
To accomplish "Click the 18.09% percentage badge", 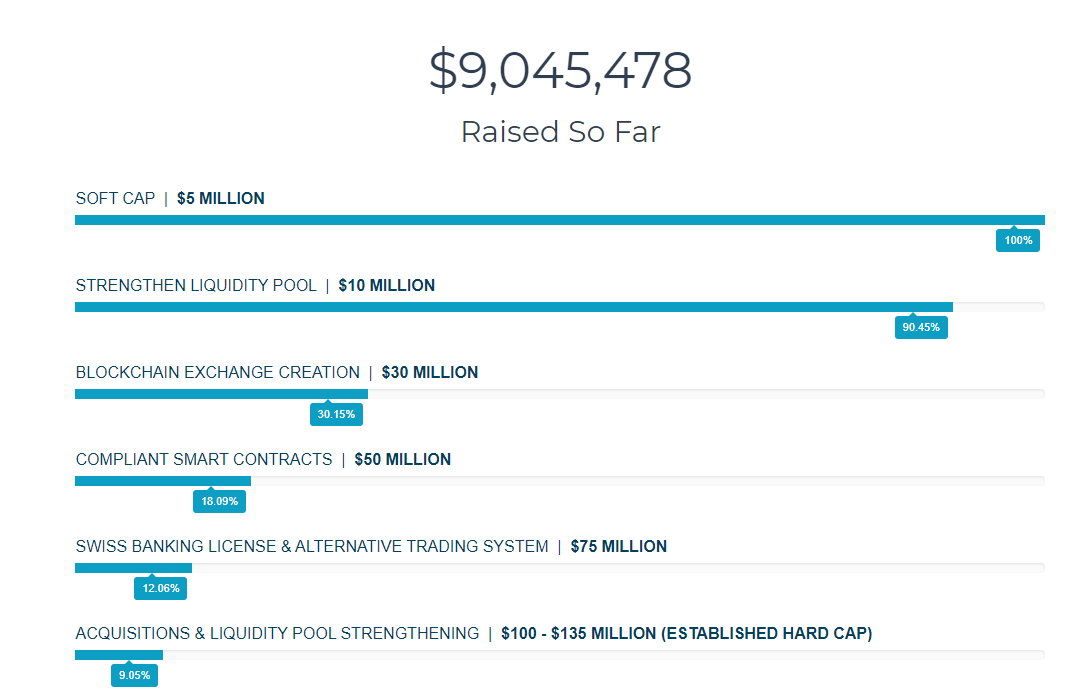I will pyautogui.click(x=219, y=501).
